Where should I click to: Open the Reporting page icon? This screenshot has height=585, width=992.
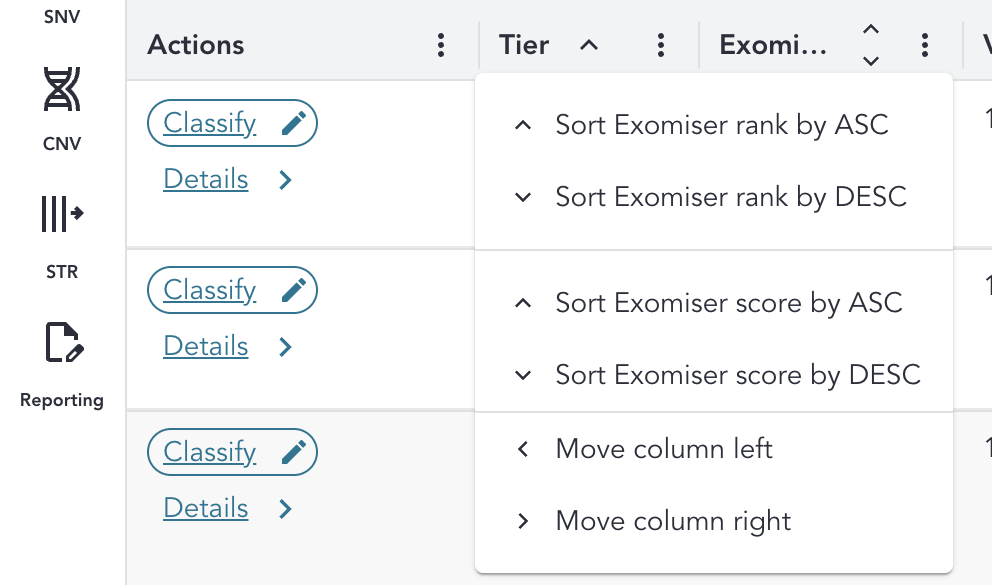click(62, 342)
